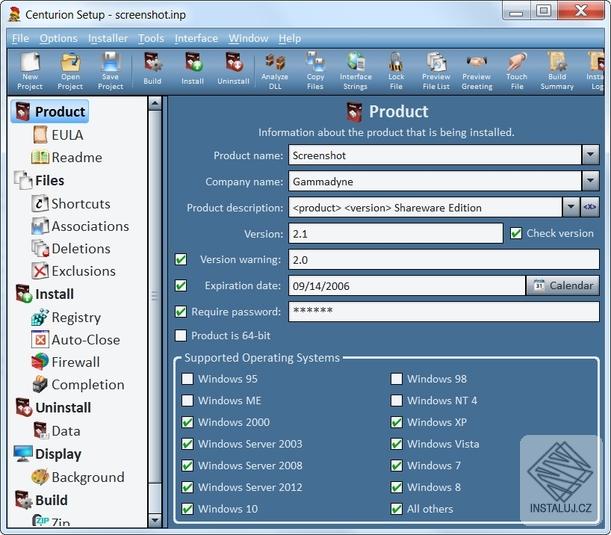
Task: Open the Build section in sidebar tree
Action: pos(41,500)
